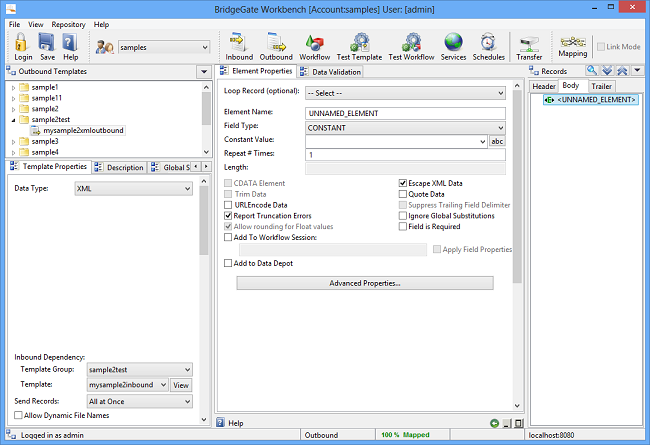Switch to the Header records tab

pos(543,86)
